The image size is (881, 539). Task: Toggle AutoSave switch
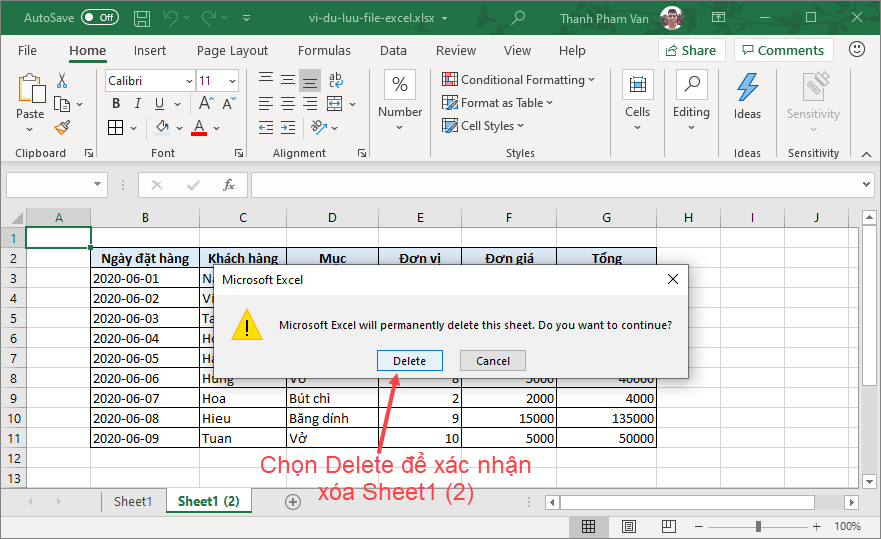99,17
